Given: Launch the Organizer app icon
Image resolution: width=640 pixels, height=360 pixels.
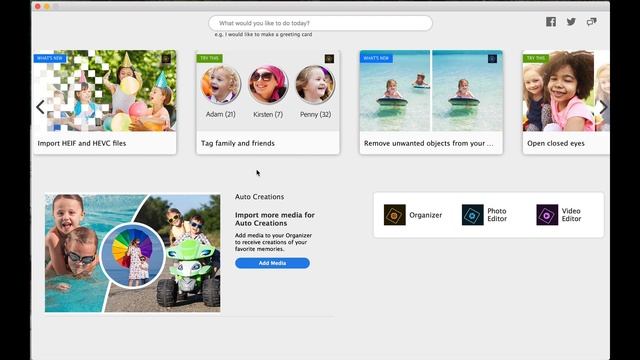Looking at the screenshot, I should tap(395, 215).
